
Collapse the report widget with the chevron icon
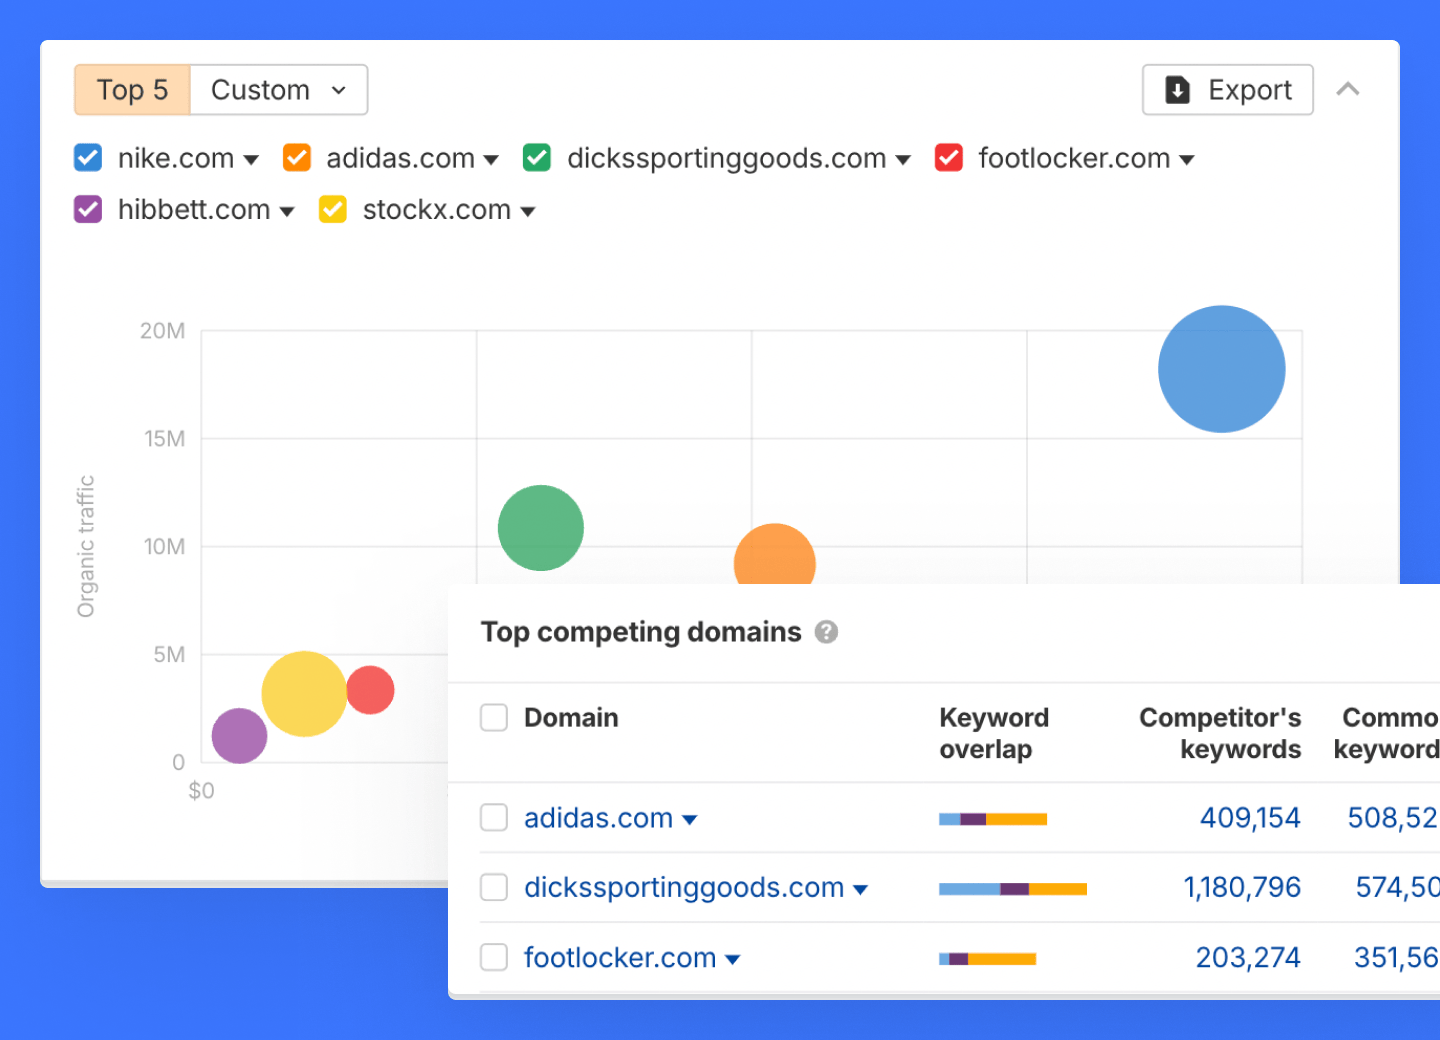click(x=1348, y=89)
